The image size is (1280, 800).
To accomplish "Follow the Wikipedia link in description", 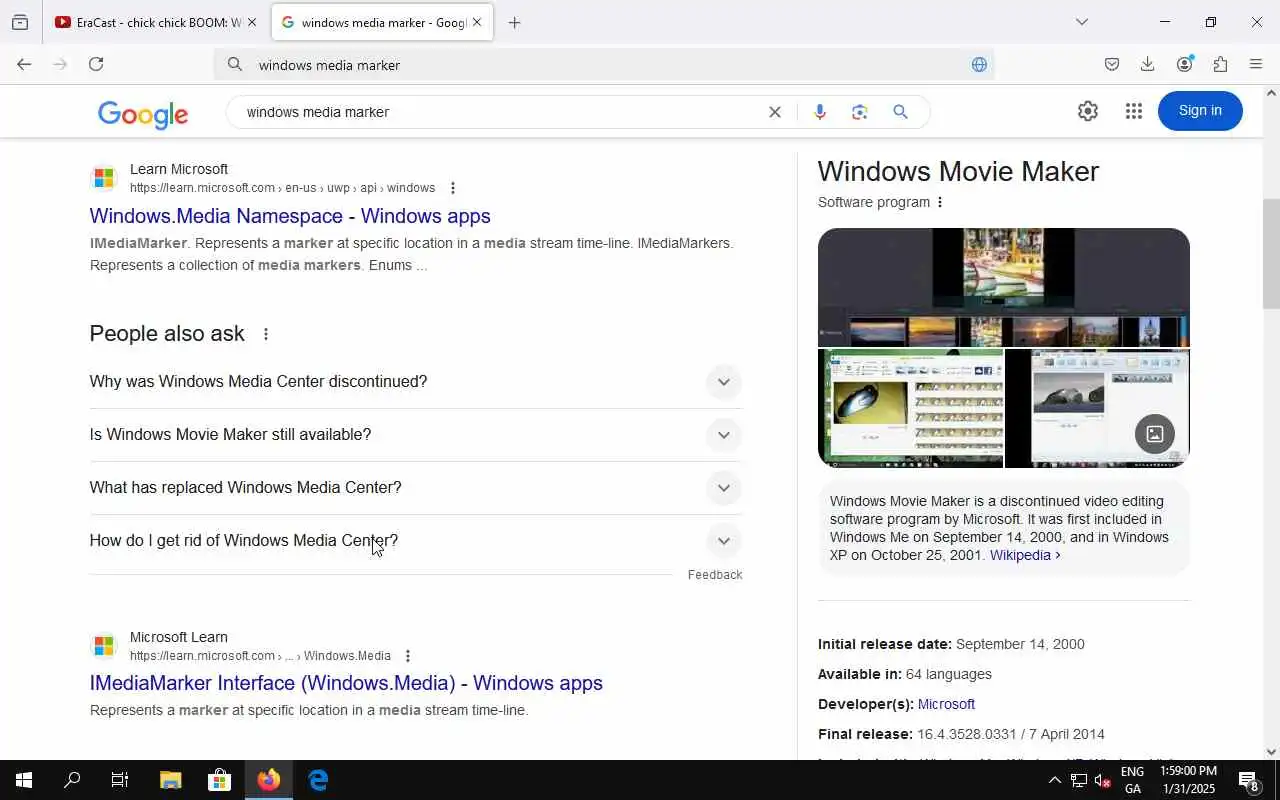I will click(x=1025, y=555).
